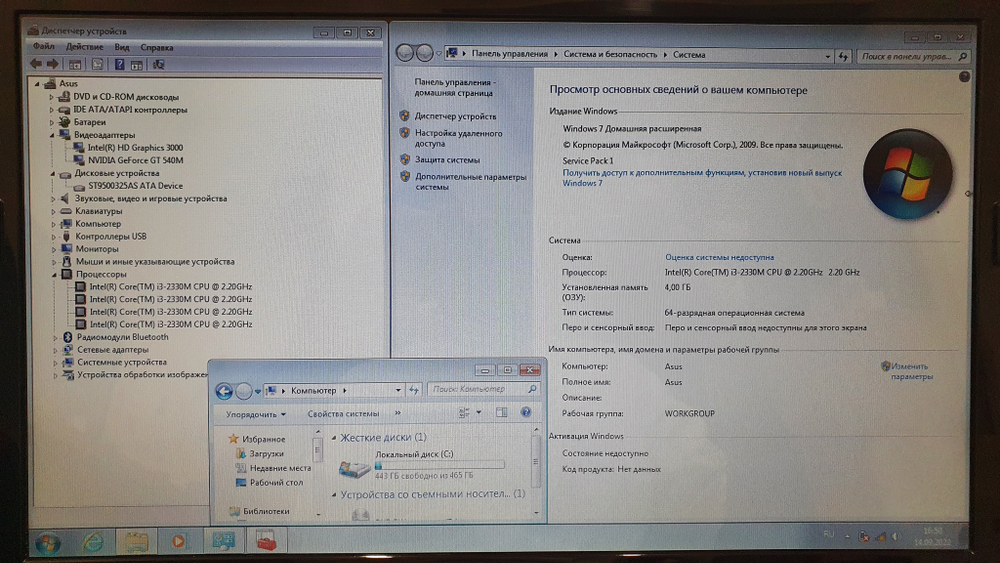Open Недавние места in favorites pane

point(280,468)
